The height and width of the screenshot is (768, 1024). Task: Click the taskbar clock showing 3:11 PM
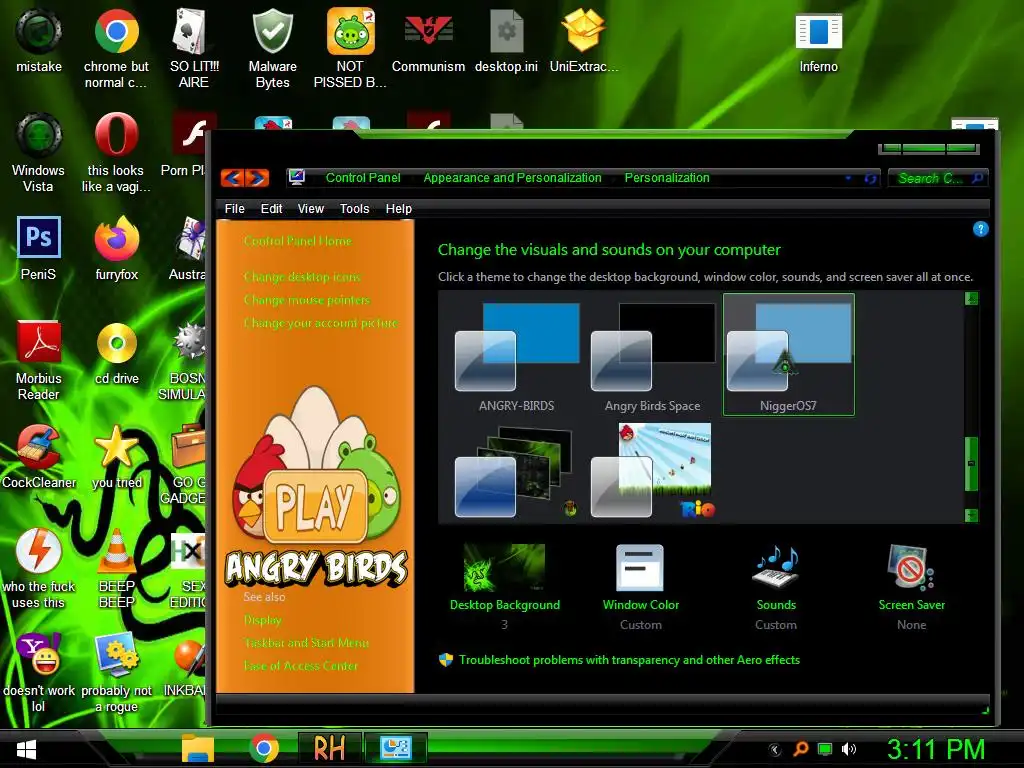coord(936,749)
